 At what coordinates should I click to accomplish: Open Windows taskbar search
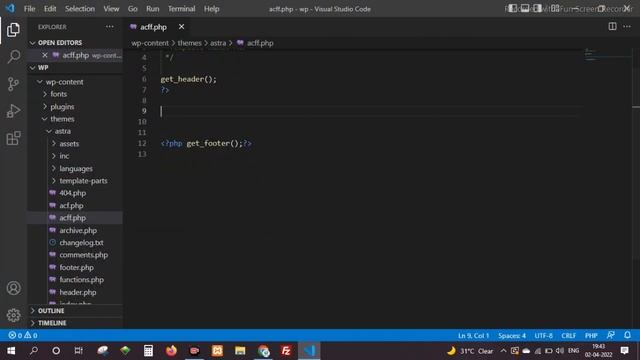(34, 351)
